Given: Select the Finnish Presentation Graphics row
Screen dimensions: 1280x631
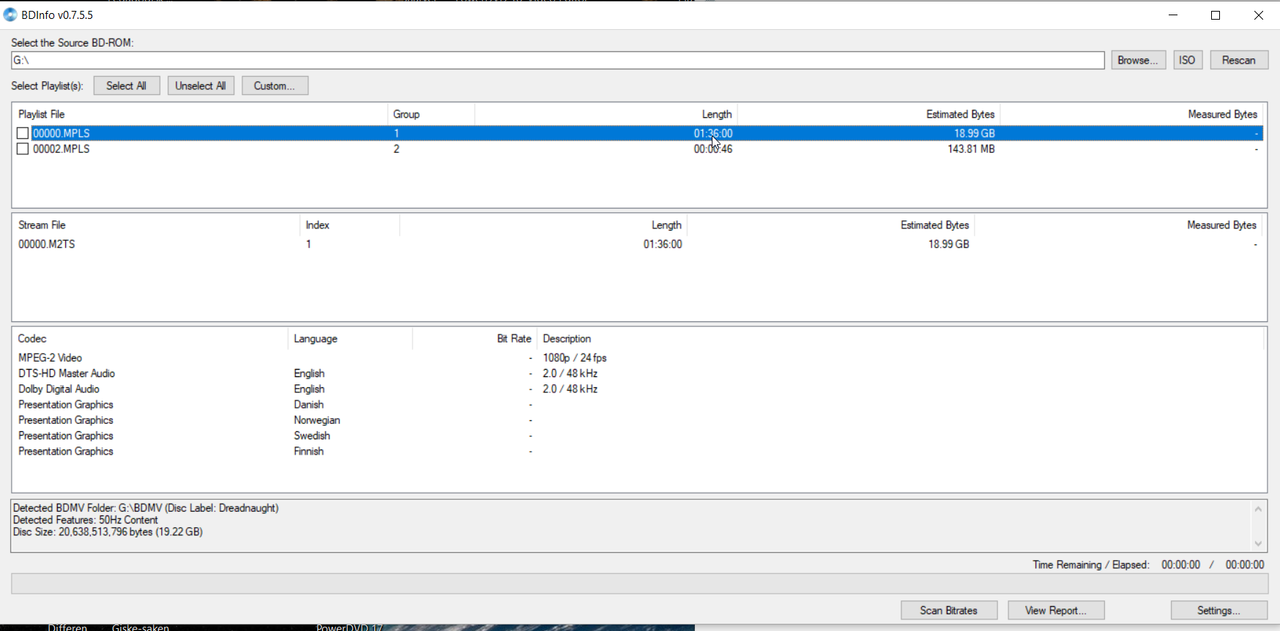Looking at the screenshot, I should click(x=638, y=451).
